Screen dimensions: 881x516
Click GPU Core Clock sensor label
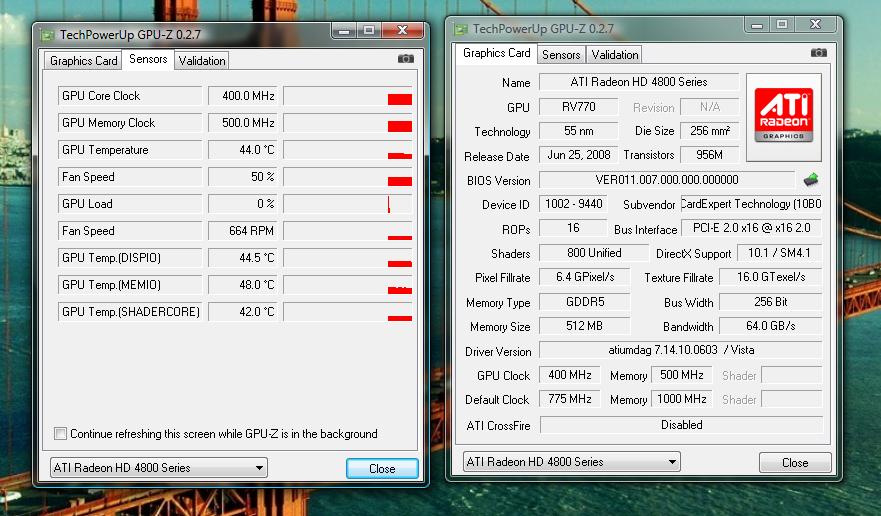coord(130,96)
